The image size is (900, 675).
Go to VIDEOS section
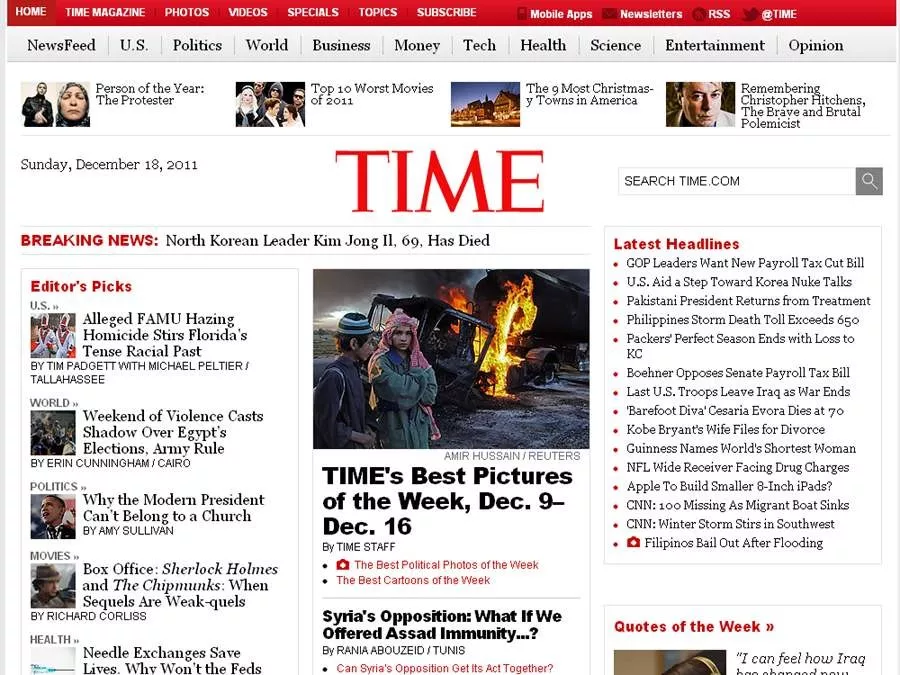[248, 12]
